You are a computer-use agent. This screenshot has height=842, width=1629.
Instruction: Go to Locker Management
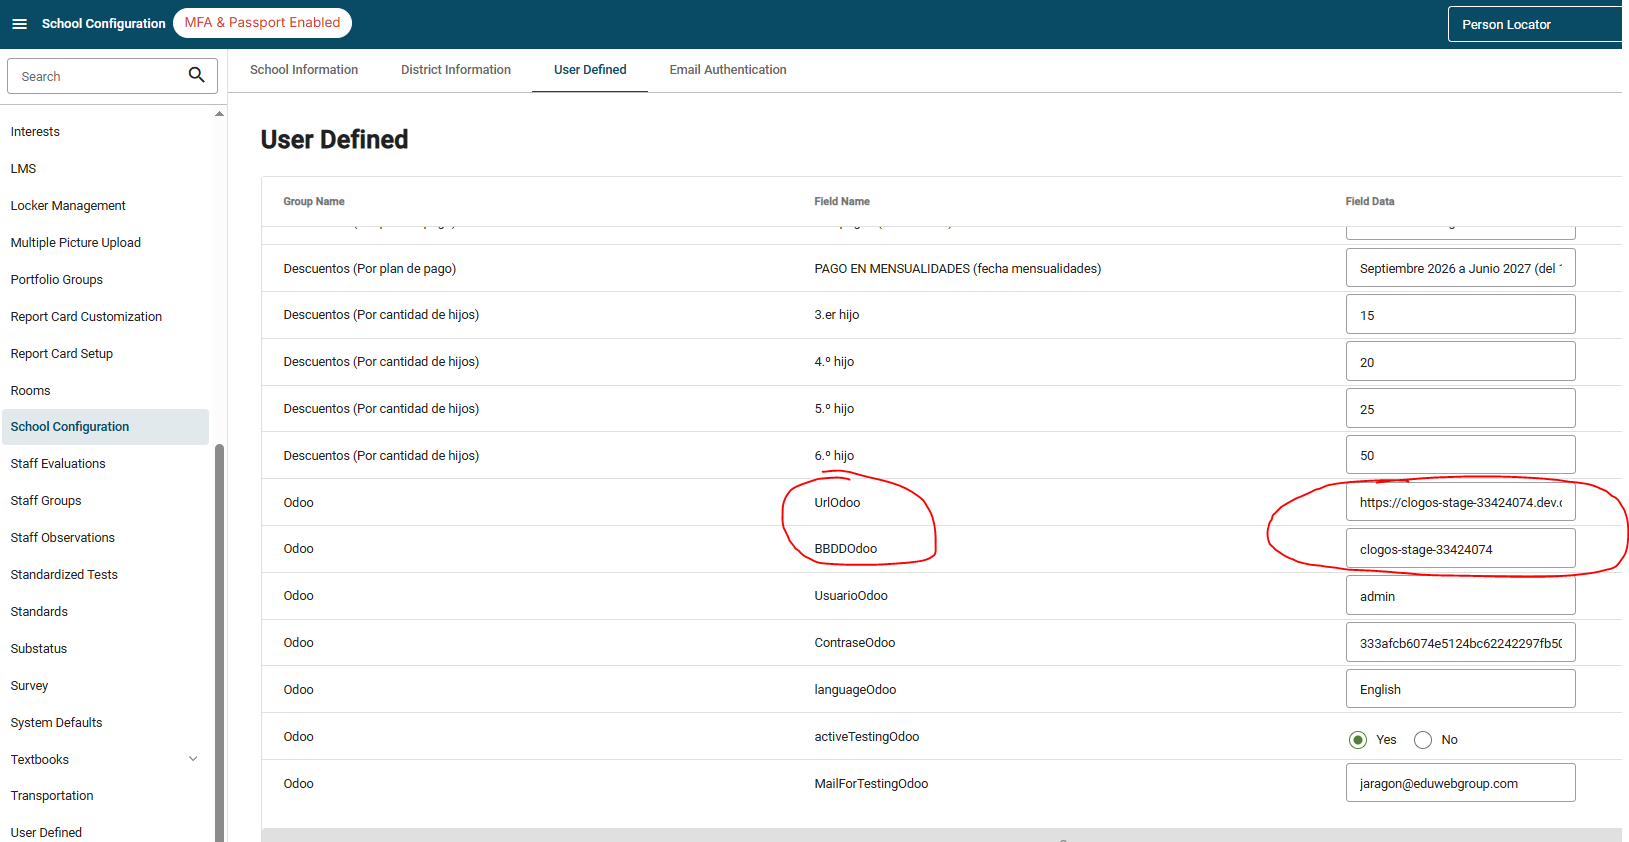pos(68,206)
